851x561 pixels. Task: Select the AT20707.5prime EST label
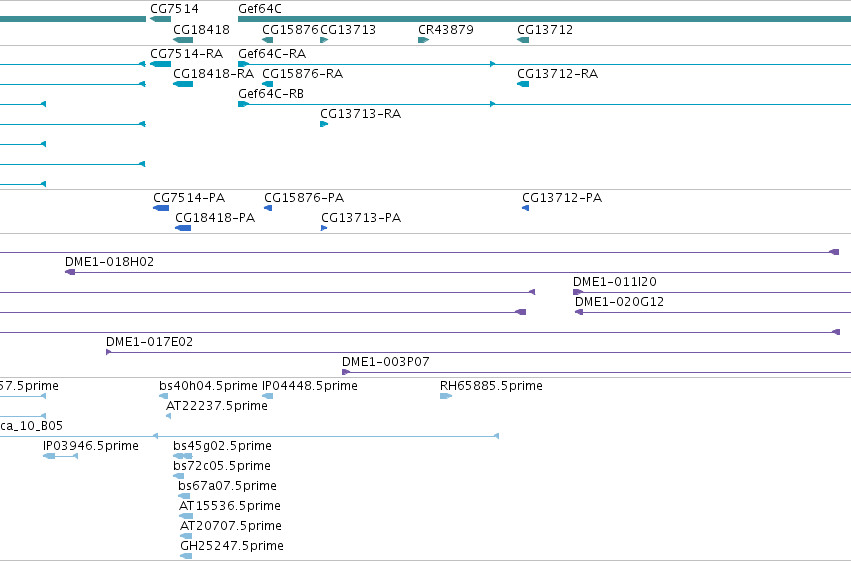[x=231, y=526]
